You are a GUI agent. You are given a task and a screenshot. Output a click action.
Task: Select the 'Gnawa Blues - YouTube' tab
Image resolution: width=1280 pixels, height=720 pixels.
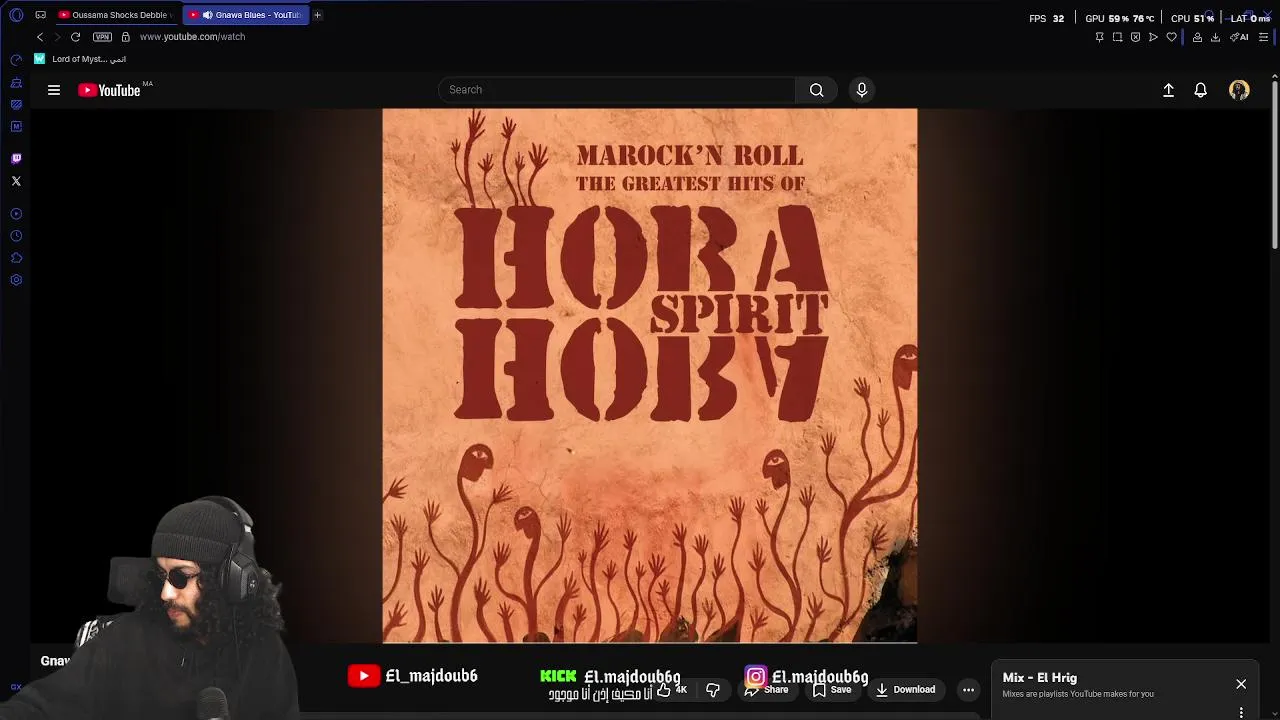[246, 15]
